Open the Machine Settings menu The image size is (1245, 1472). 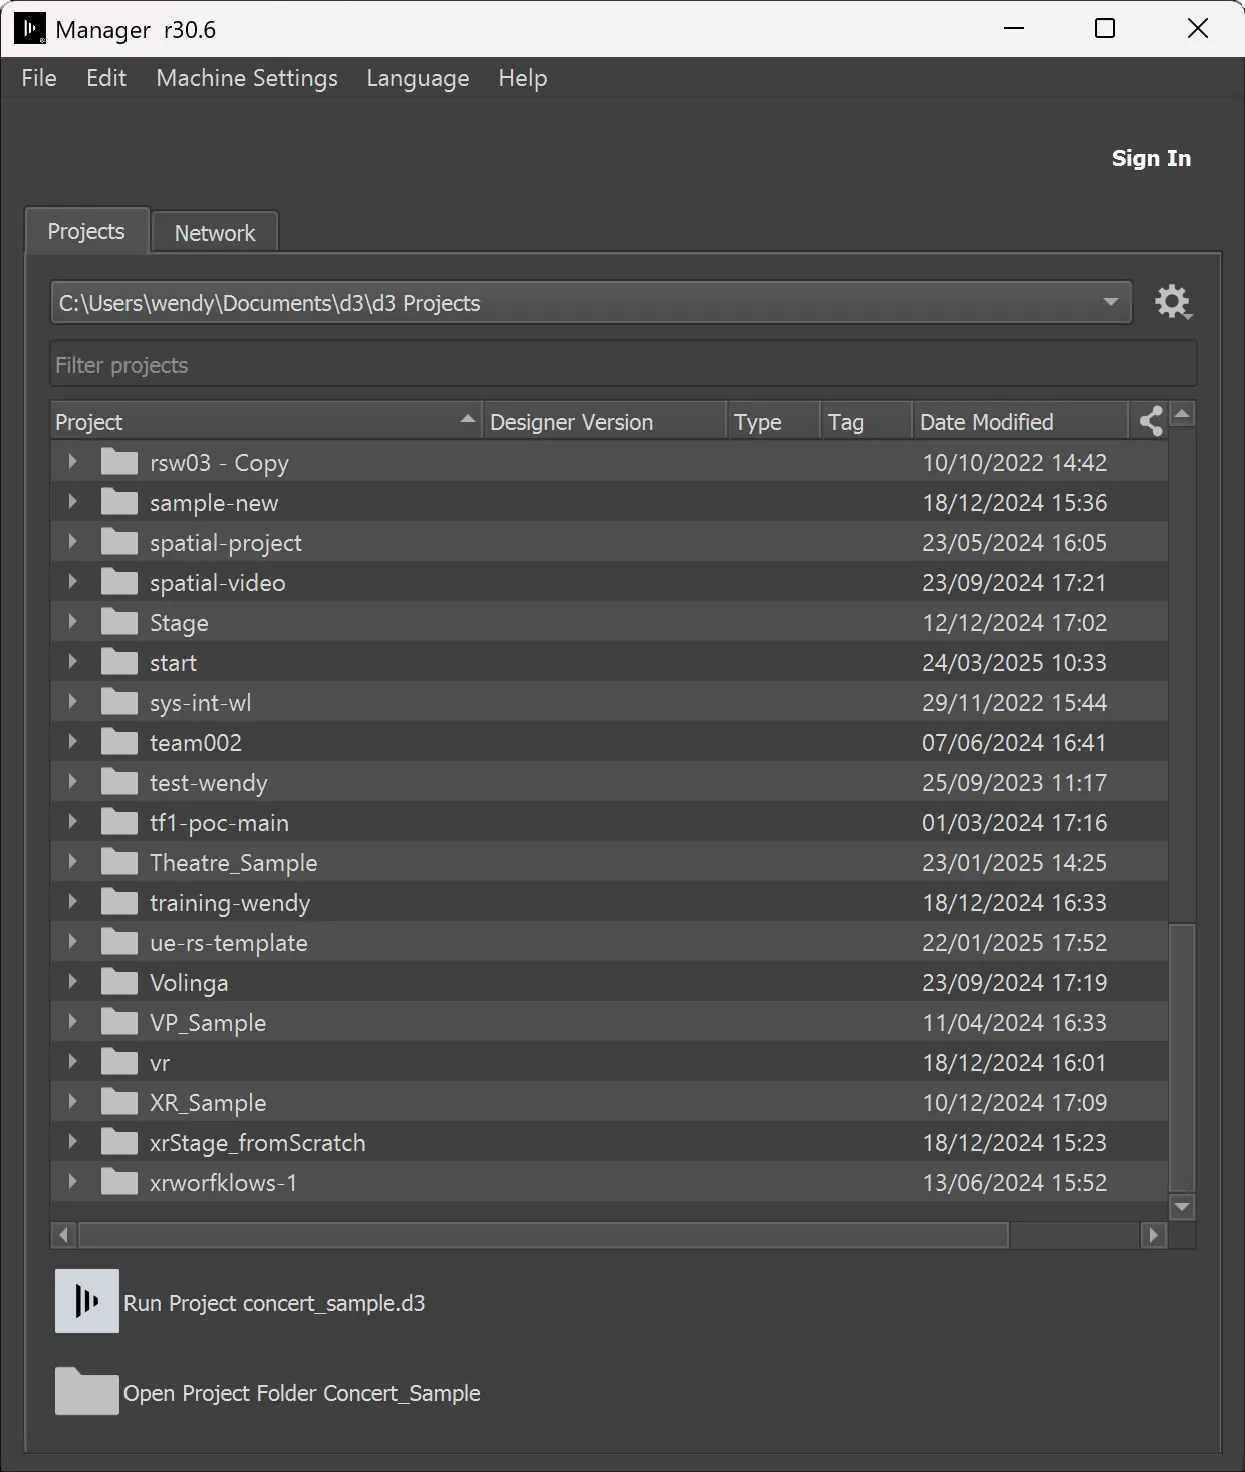[x=247, y=78]
